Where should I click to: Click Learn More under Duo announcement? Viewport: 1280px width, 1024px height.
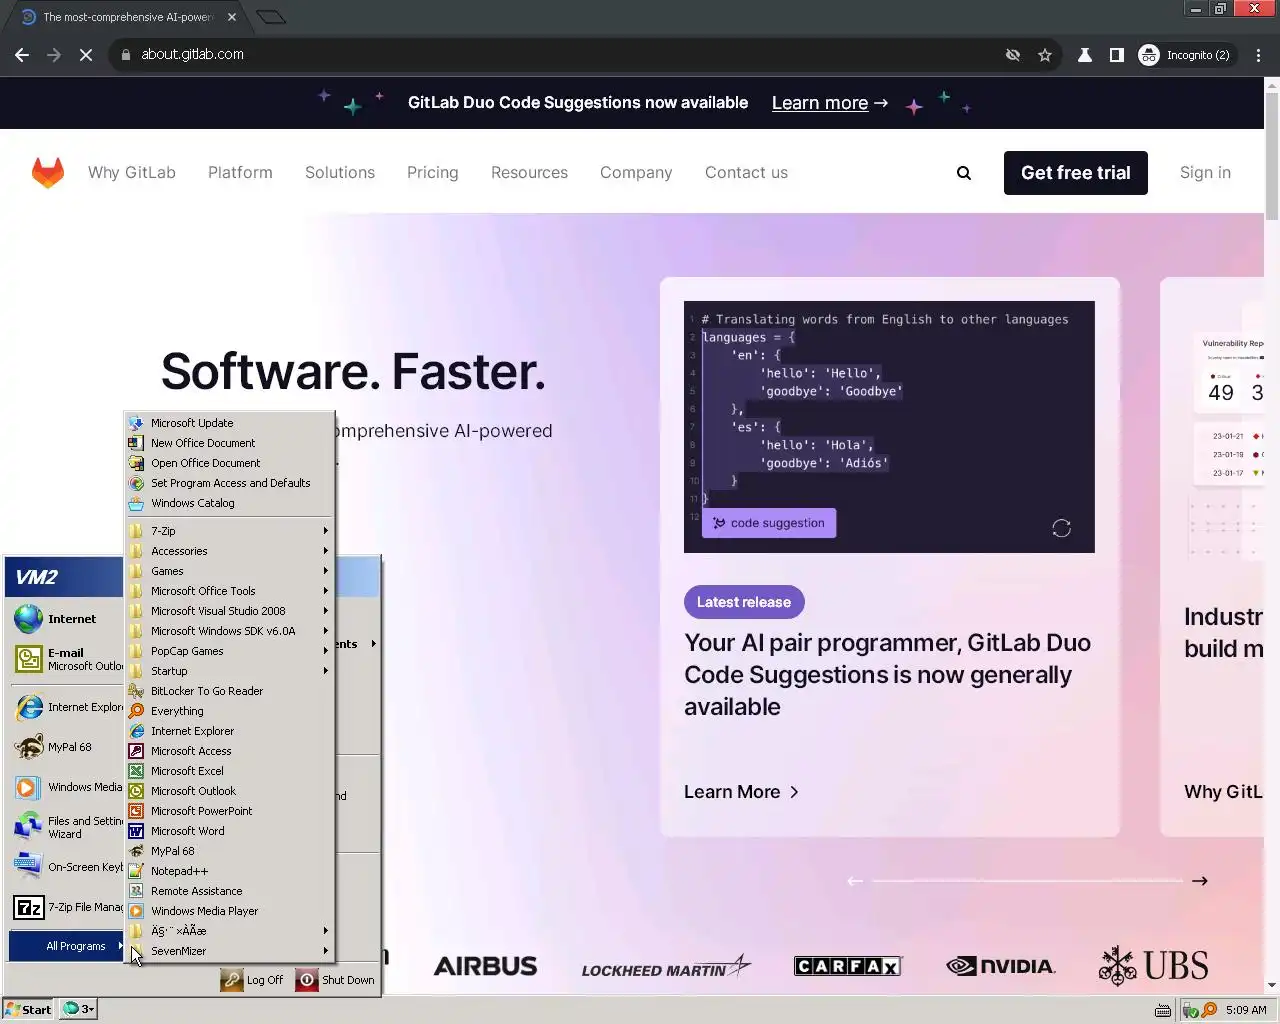[741, 792]
